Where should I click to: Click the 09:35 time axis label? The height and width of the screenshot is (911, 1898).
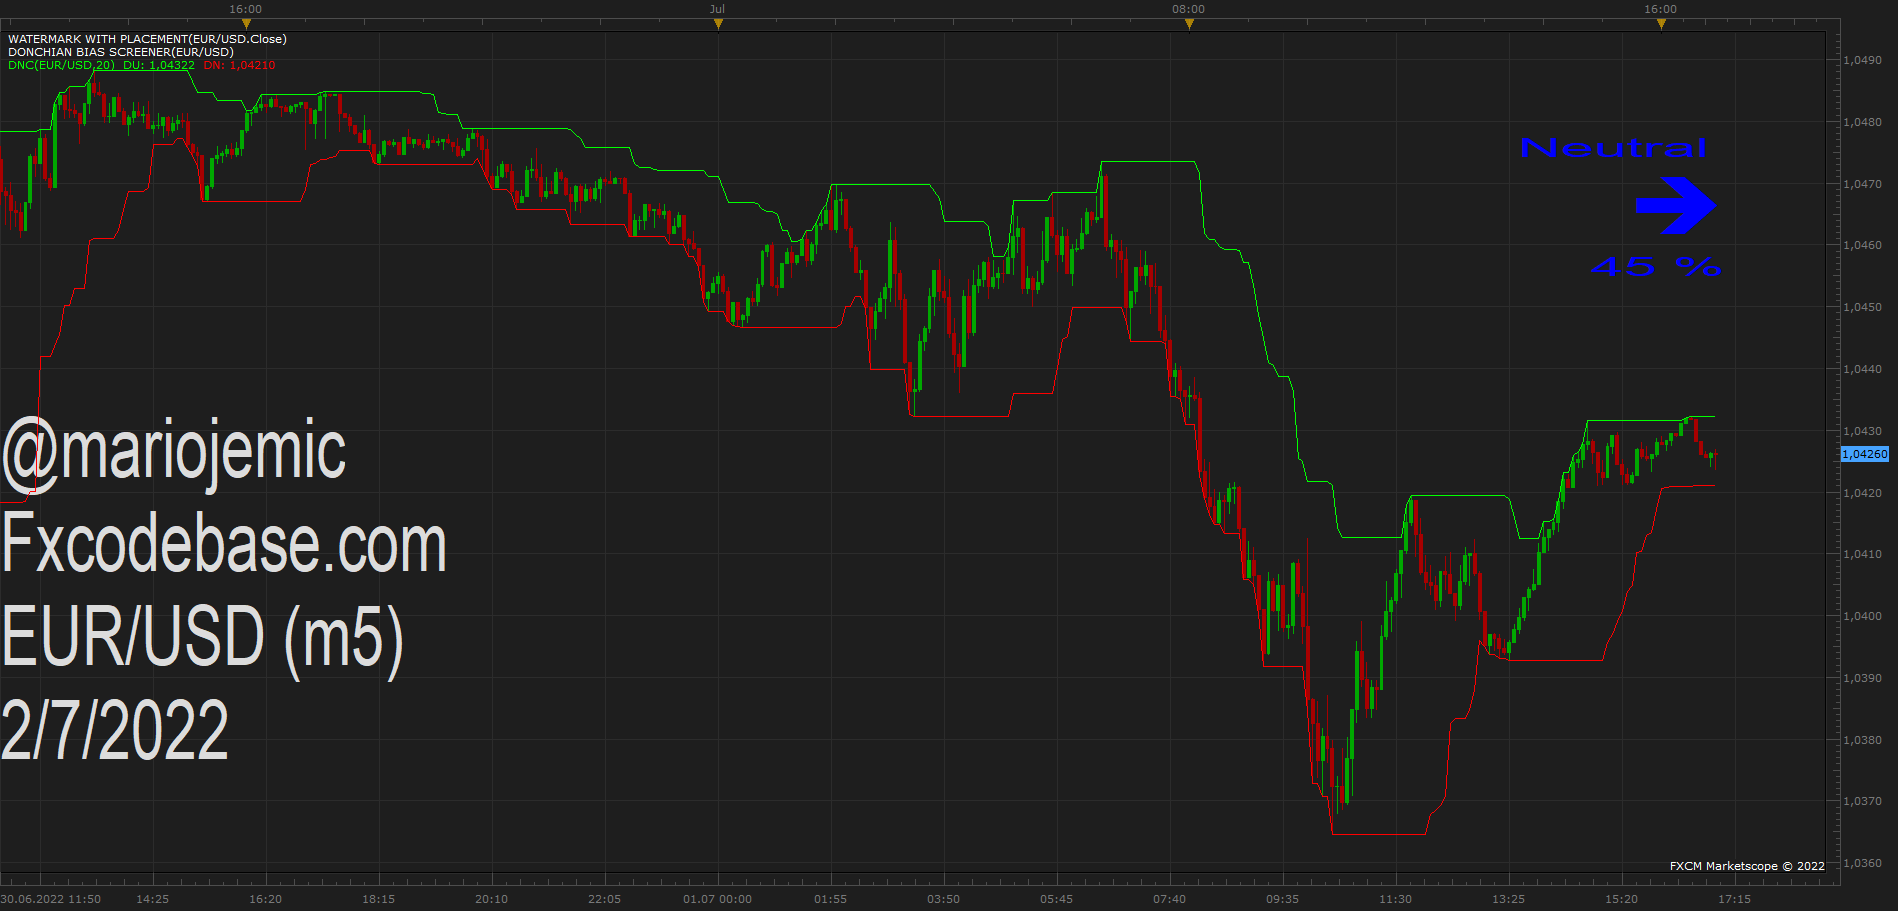click(1282, 899)
